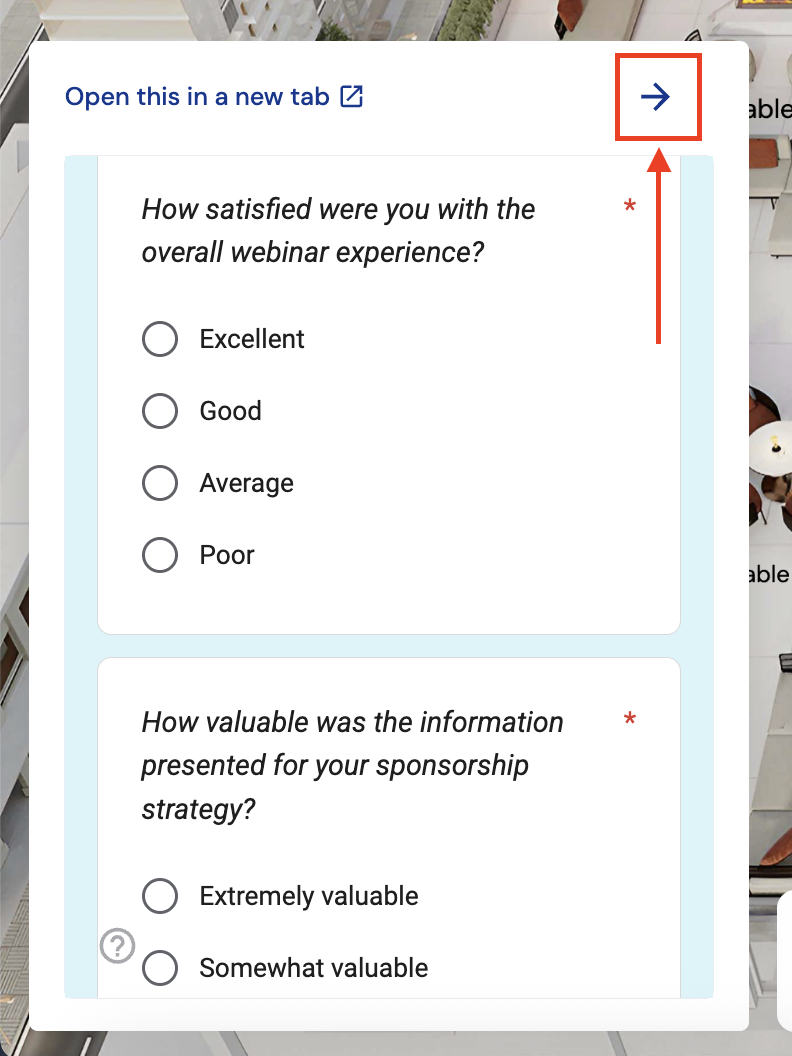This screenshot has height=1056, width=792.
Task: Click the 'Extremely valuable' label text
Action: click(x=309, y=896)
